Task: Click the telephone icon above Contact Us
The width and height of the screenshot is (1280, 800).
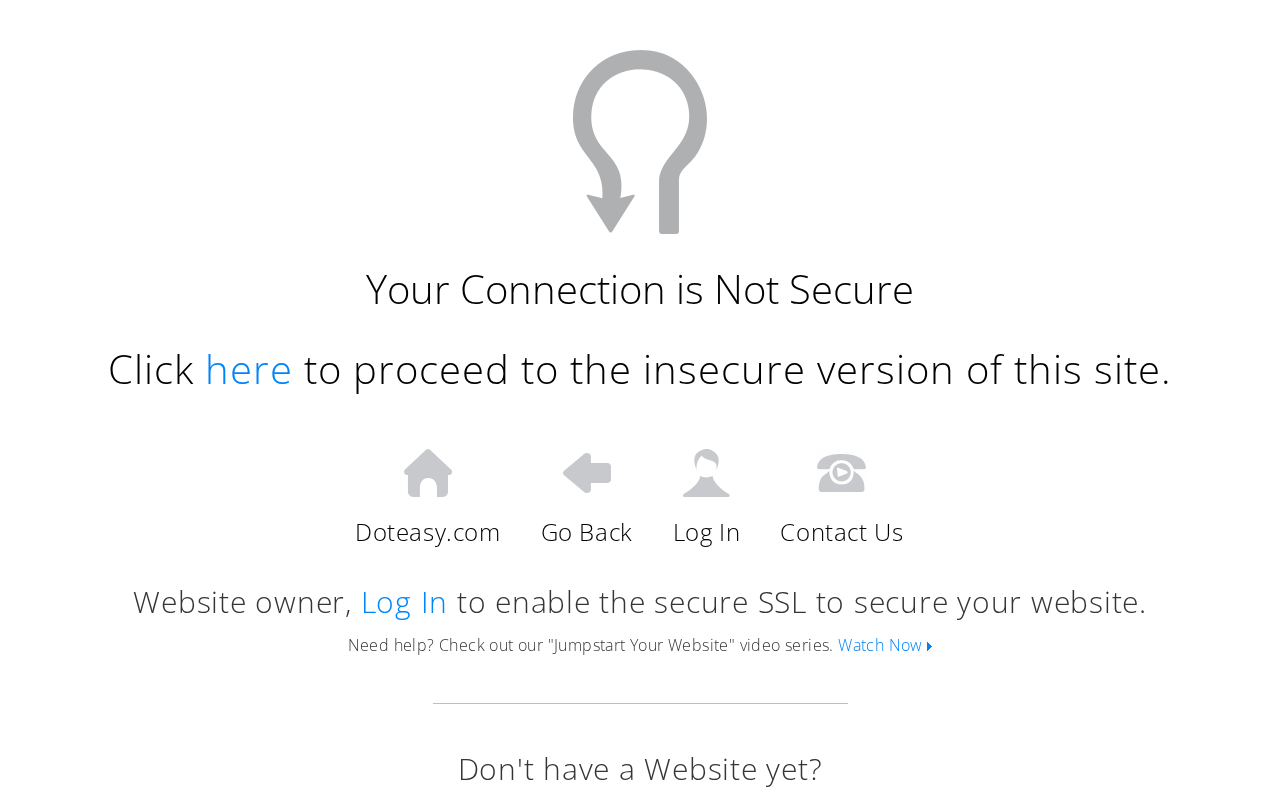Action: (x=841, y=473)
